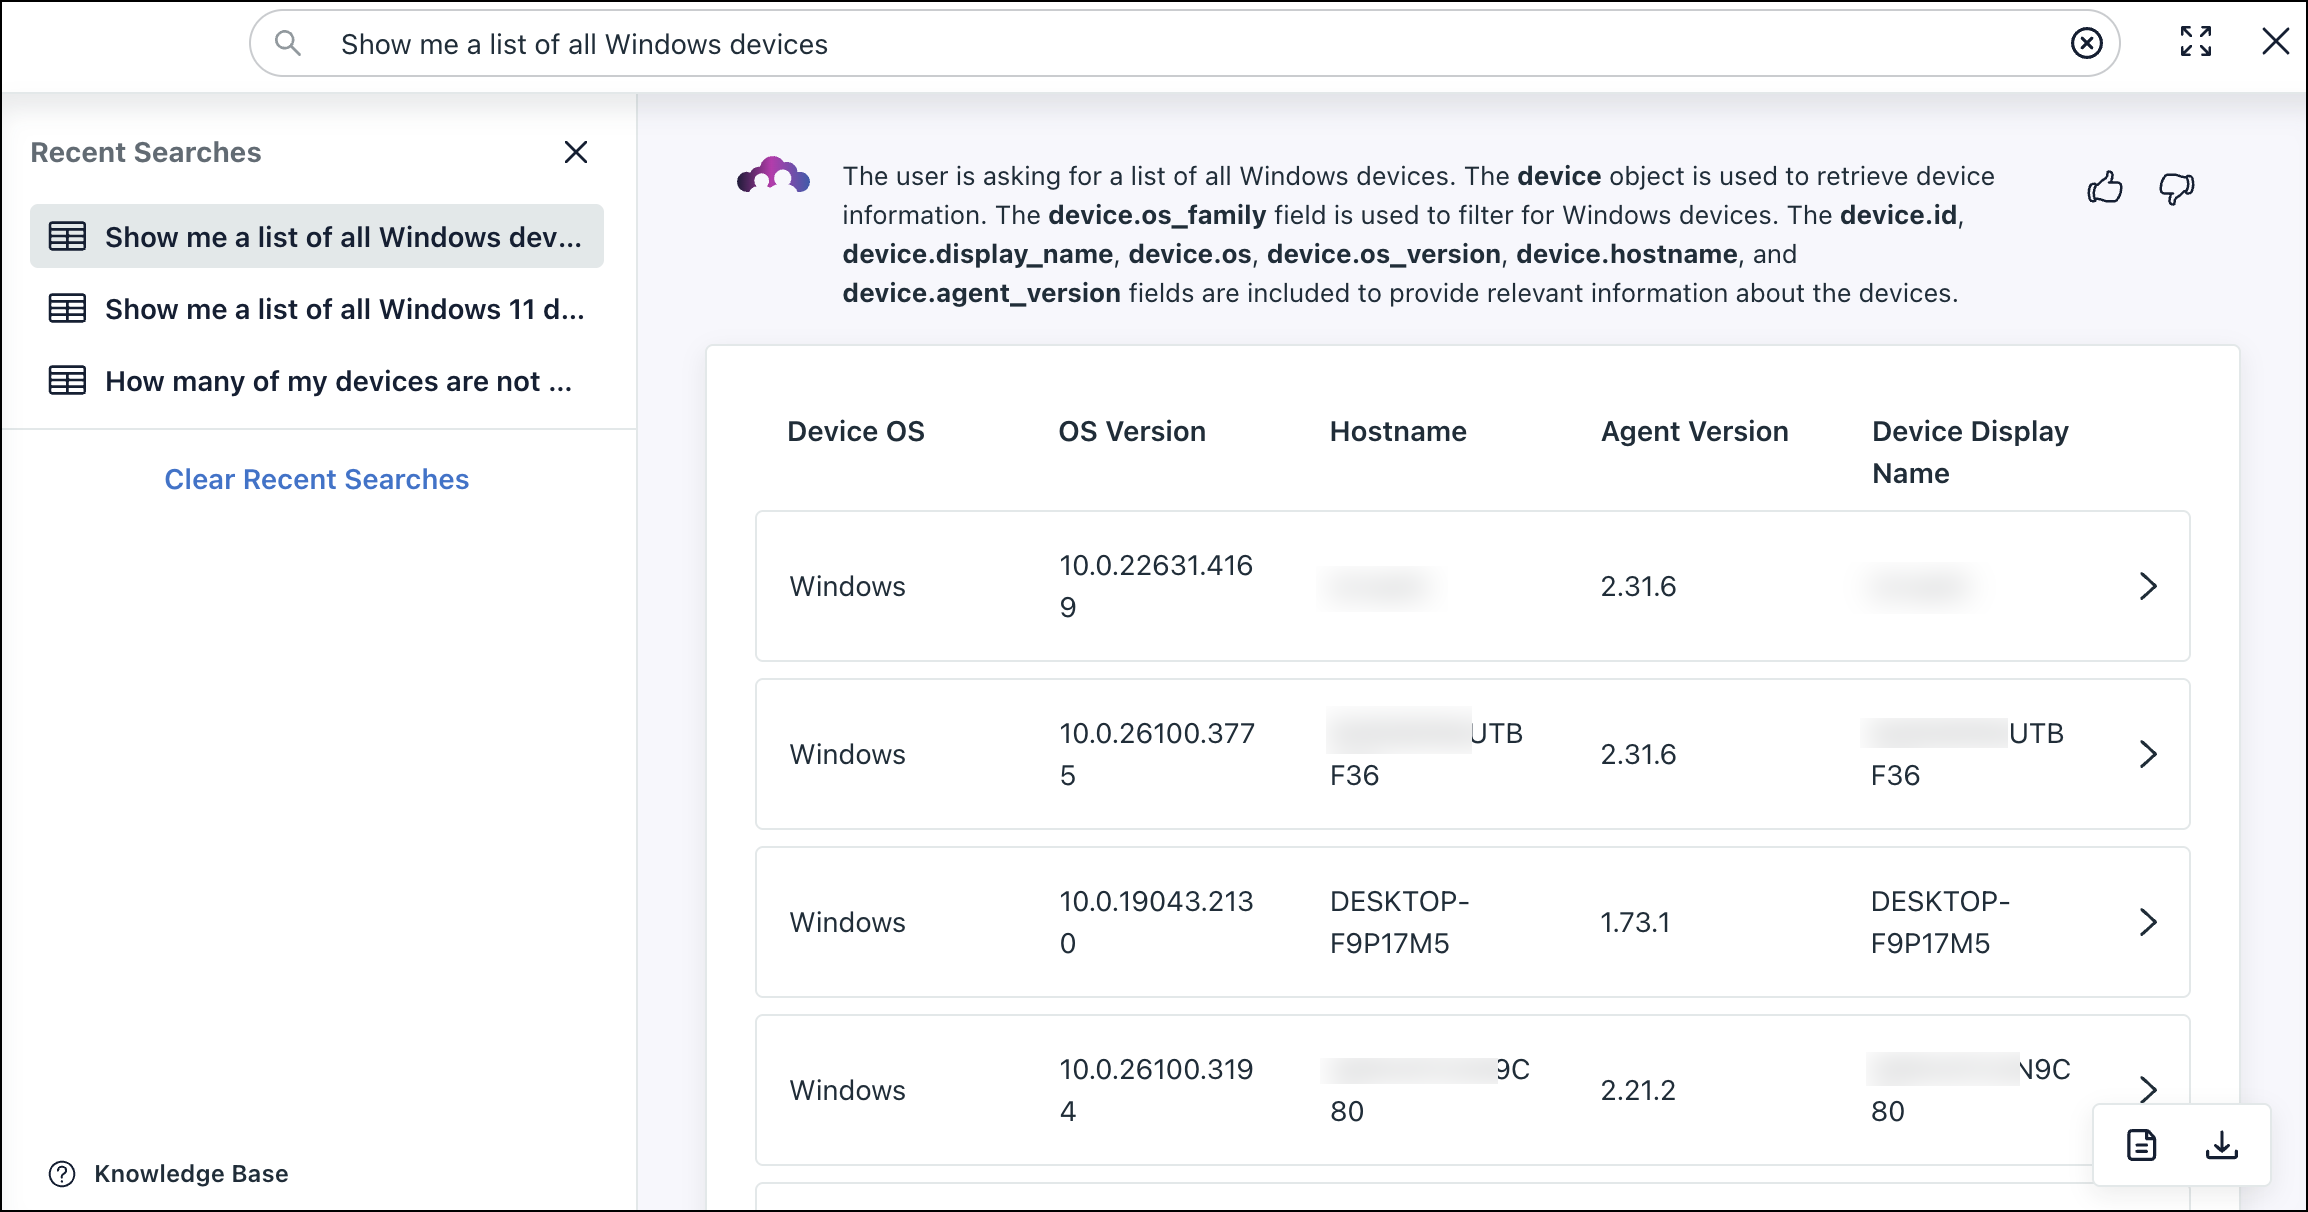Click the Knowledge Base help icon

[62, 1174]
